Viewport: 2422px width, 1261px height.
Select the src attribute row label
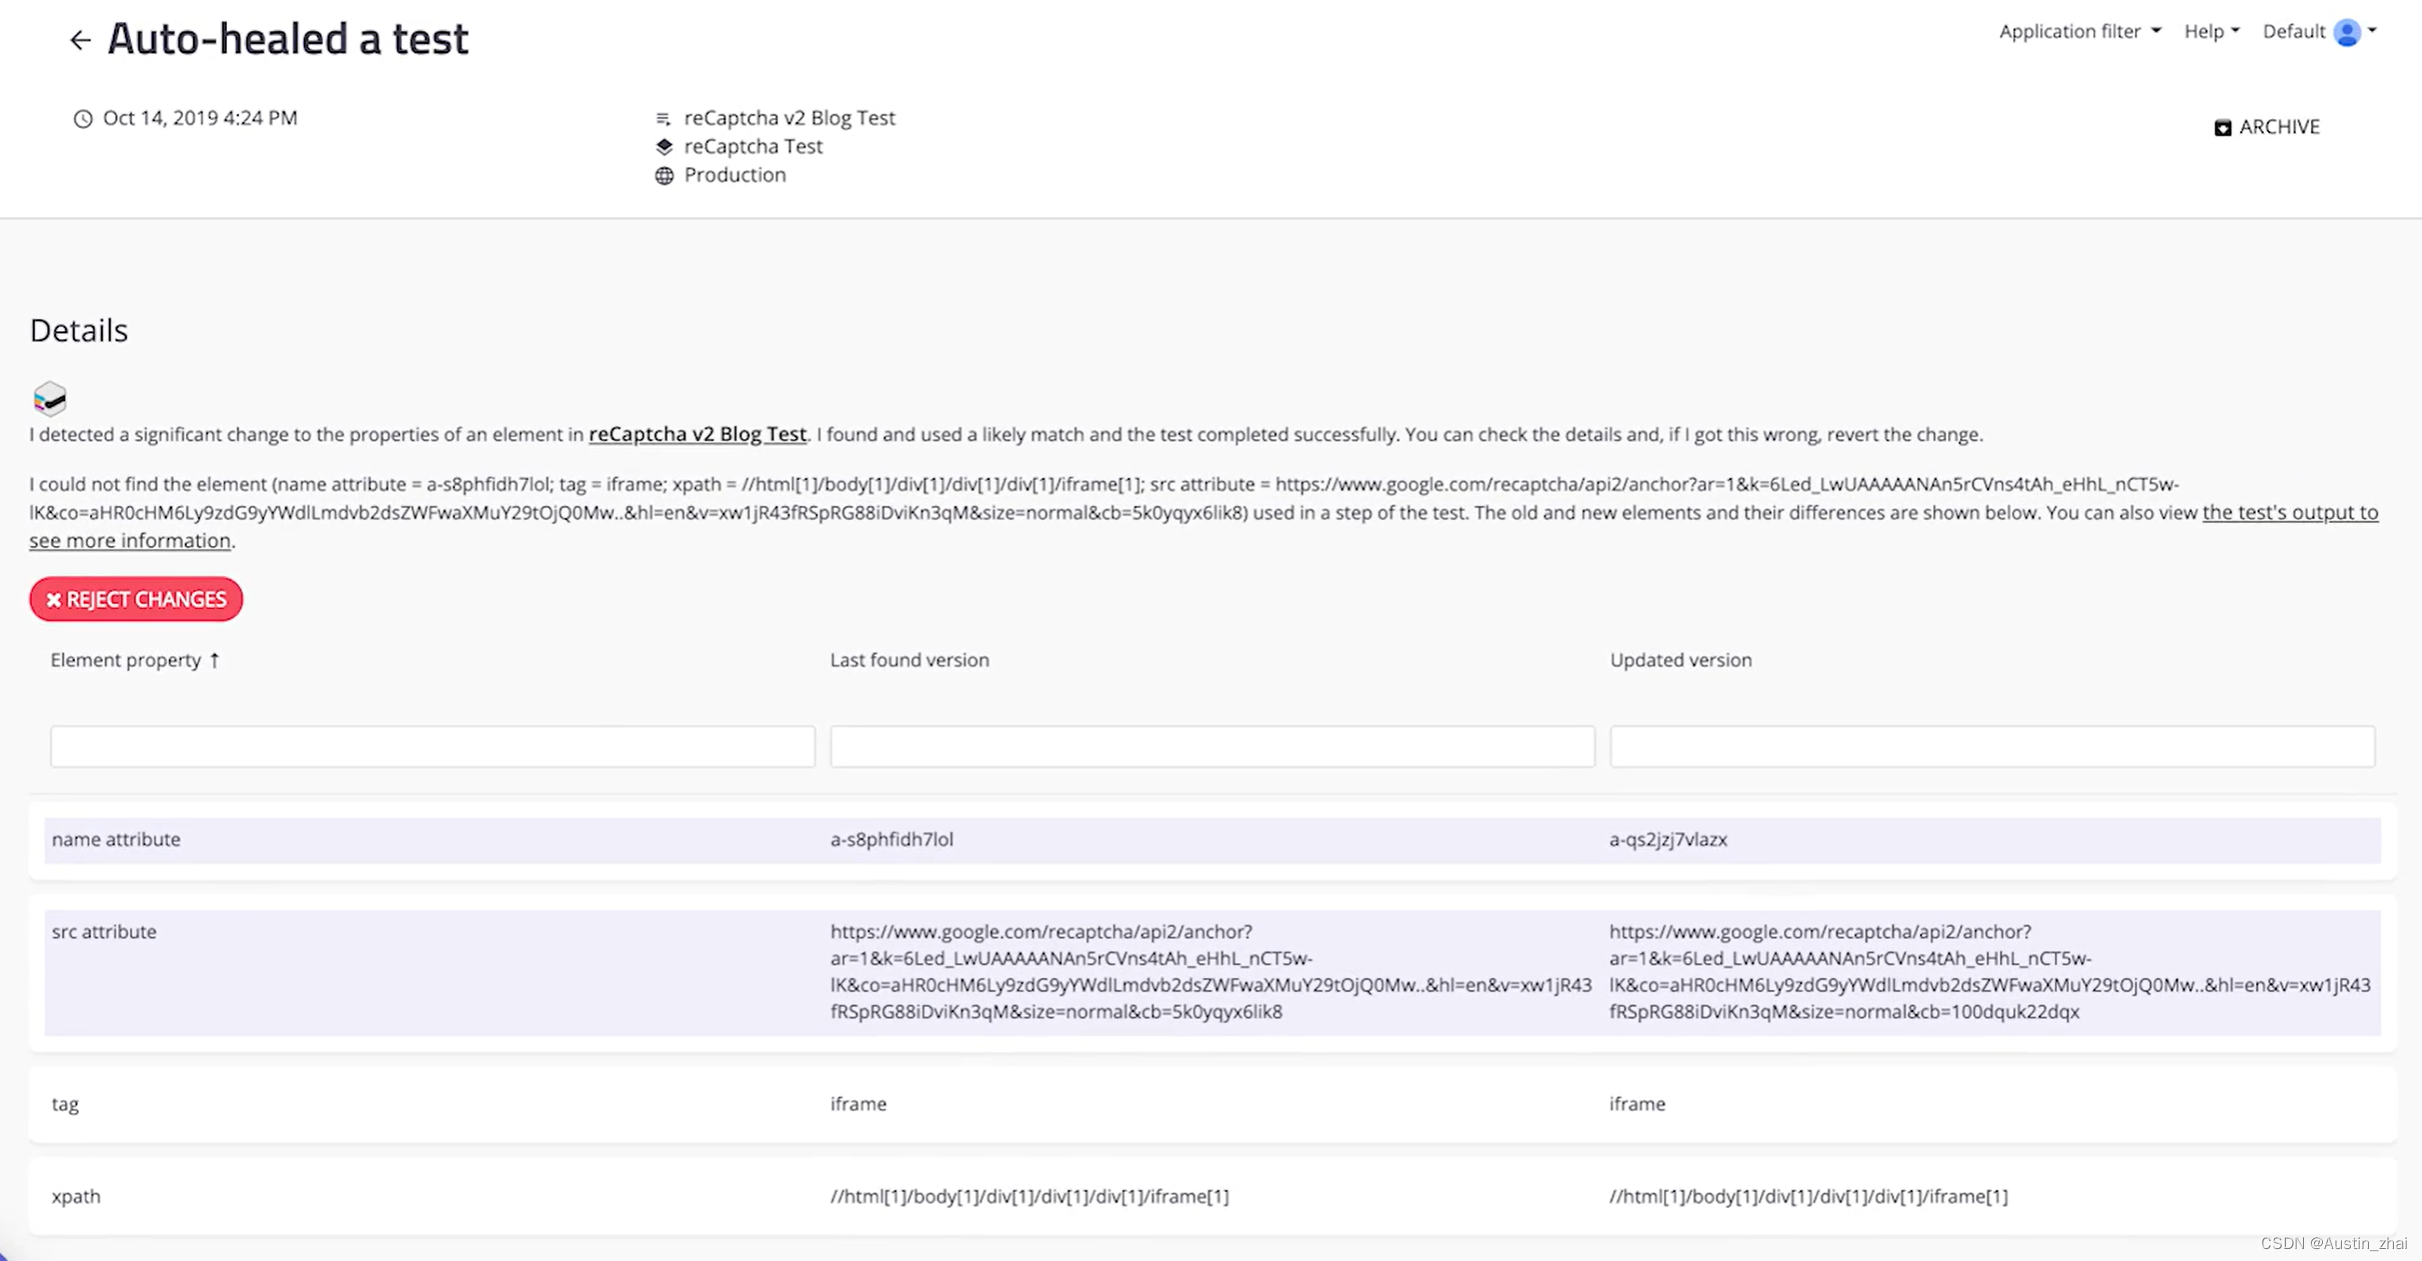point(104,931)
